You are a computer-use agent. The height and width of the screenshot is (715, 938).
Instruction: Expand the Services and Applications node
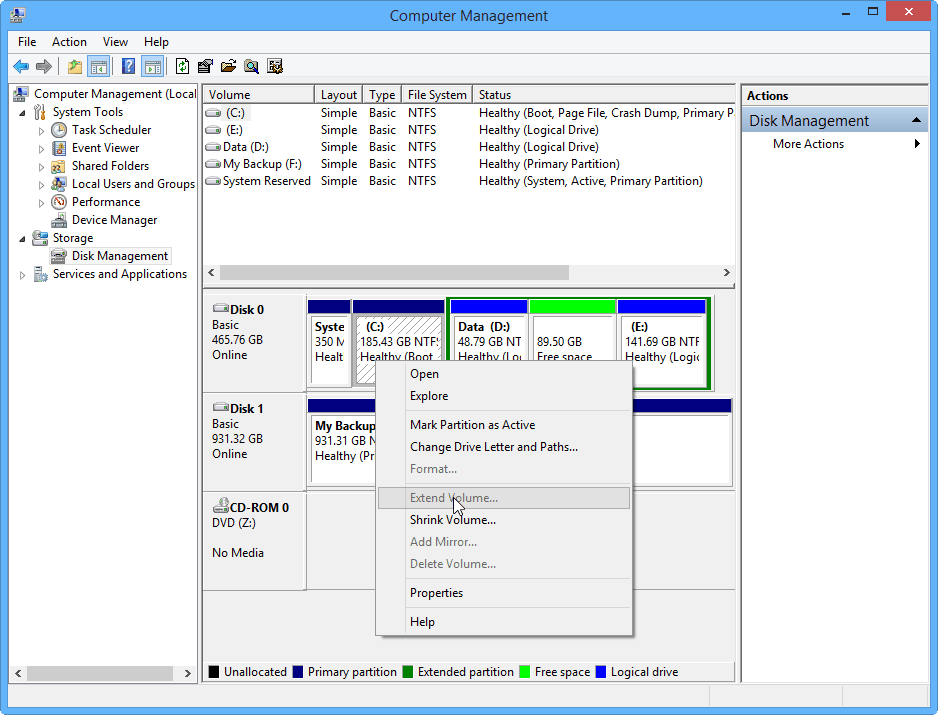(x=22, y=275)
